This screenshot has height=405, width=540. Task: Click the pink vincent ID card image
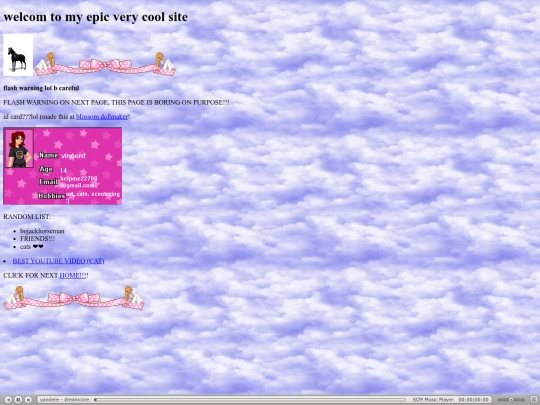63,166
